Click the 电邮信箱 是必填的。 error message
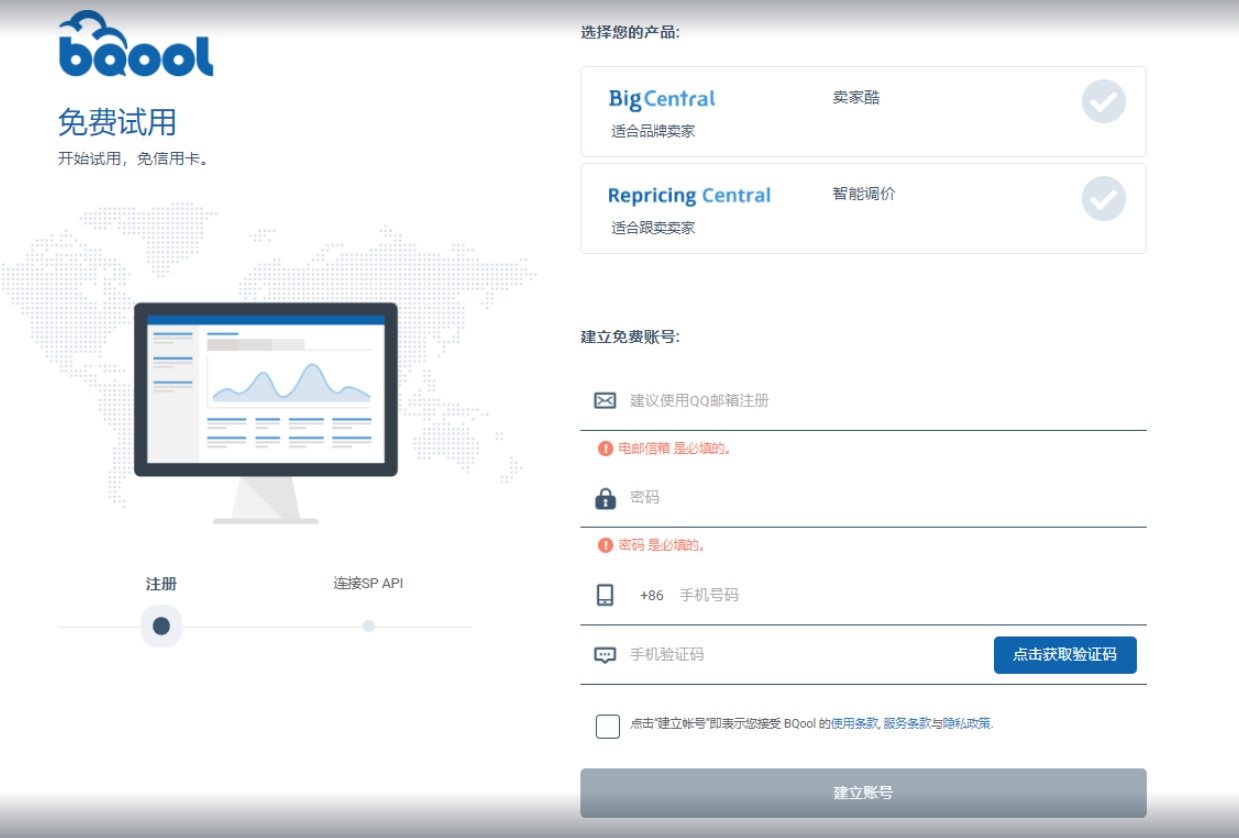The width and height of the screenshot is (1239, 838). point(676,448)
